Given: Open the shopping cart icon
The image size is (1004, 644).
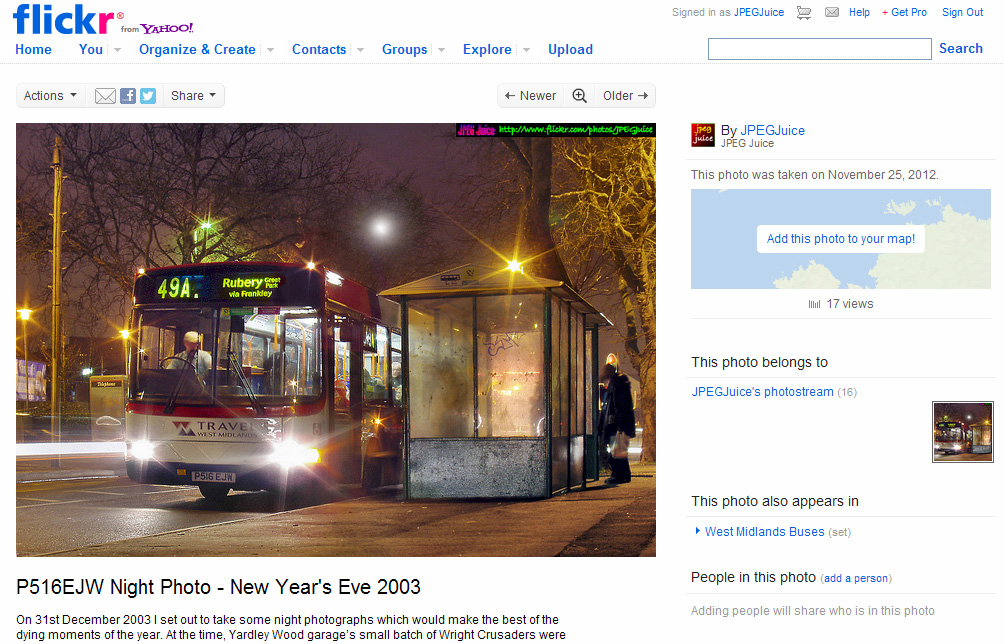Looking at the screenshot, I should click(803, 12).
